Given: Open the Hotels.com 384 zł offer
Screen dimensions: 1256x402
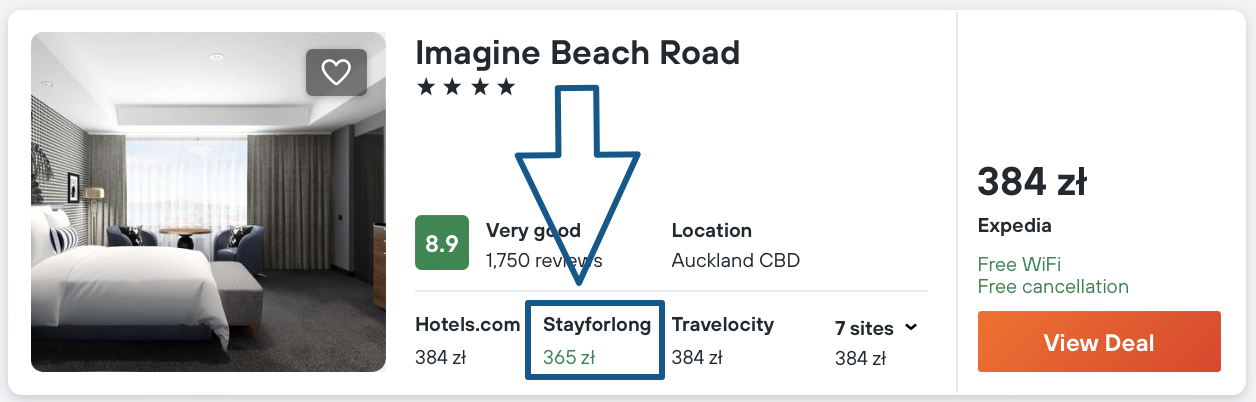Looking at the screenshot, I should [467, 340].
